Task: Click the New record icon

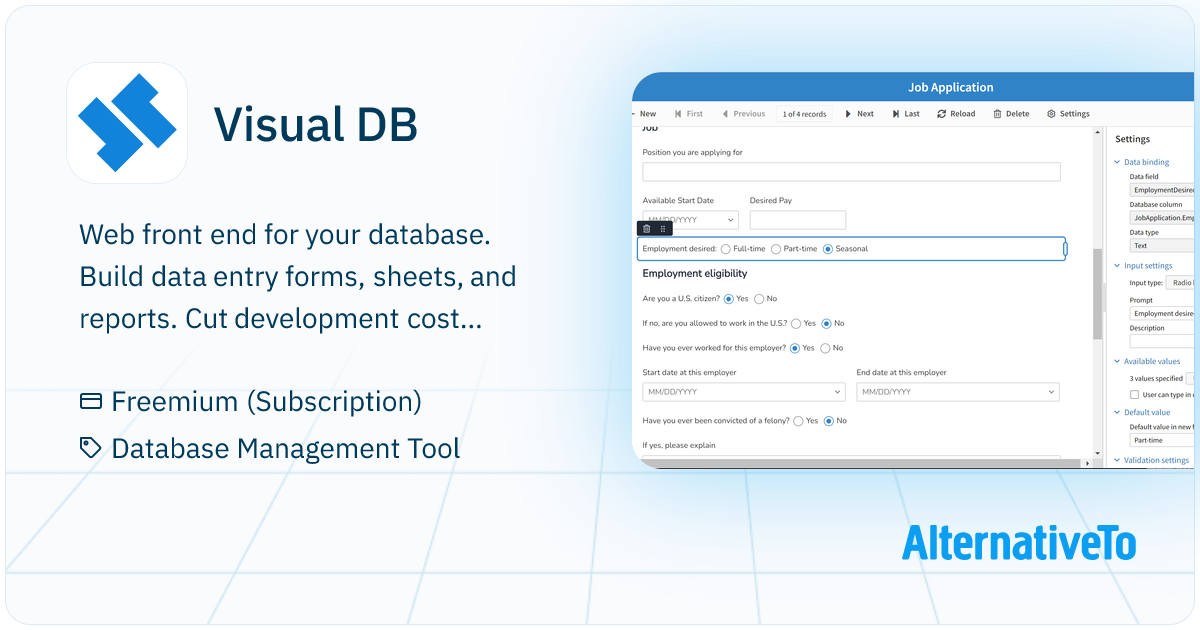Action: [646, 113]
